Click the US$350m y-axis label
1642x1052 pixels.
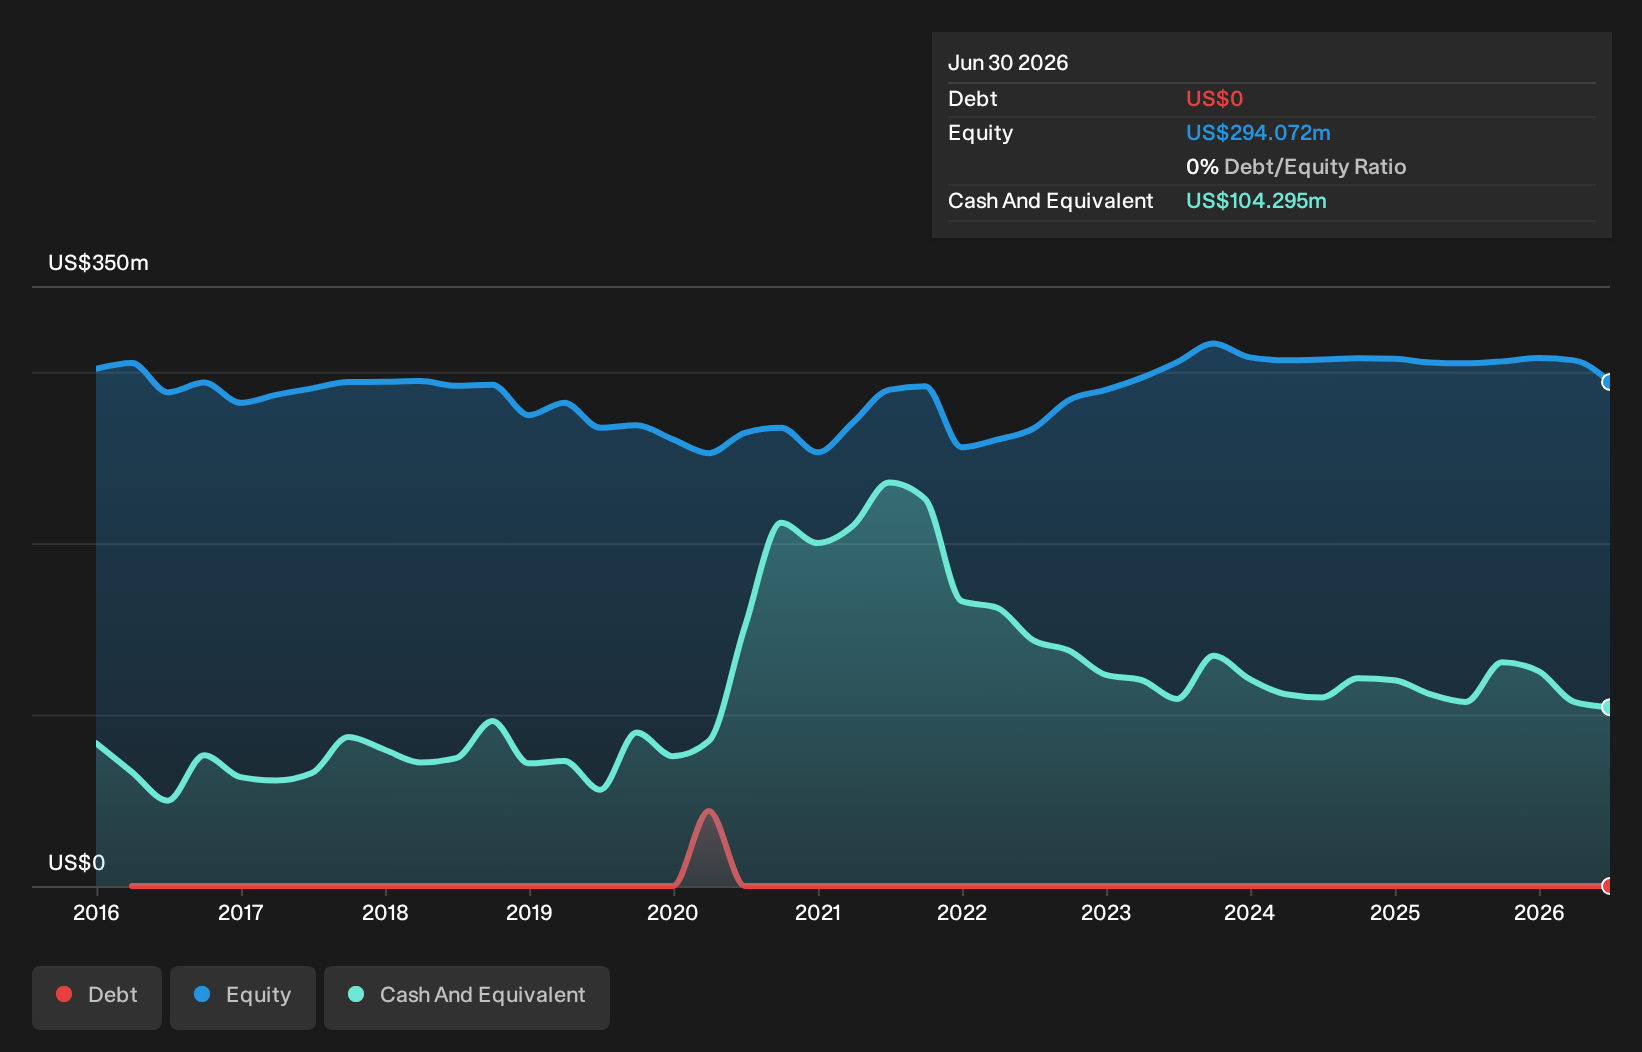pyautogui.click(x=98, y=263)
